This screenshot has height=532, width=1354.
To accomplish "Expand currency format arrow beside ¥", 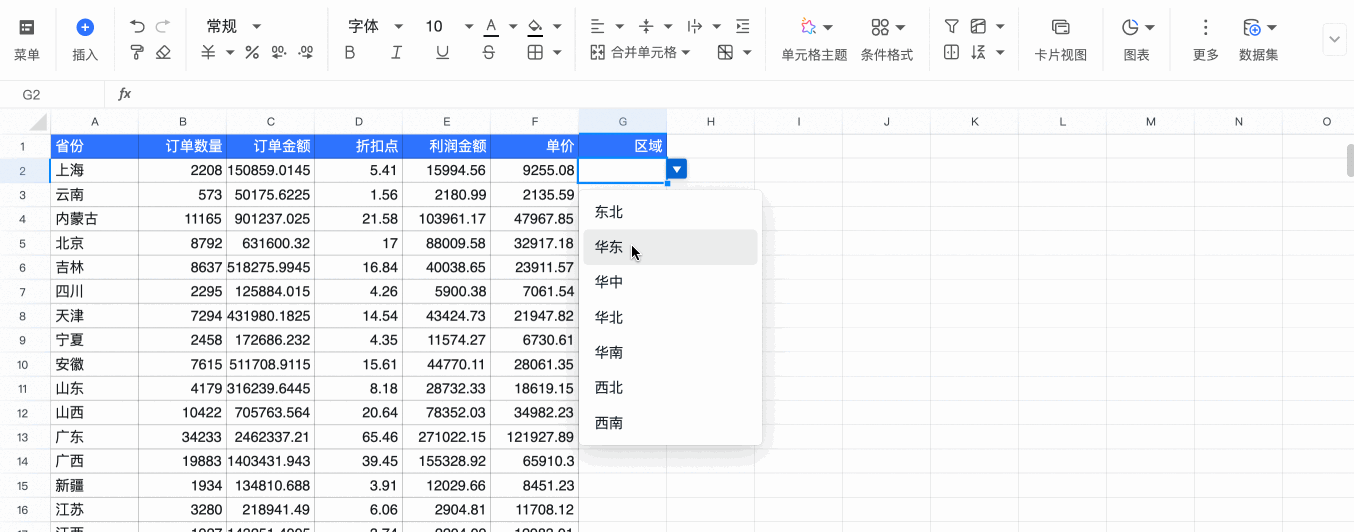I will click(x=230, y=52).
